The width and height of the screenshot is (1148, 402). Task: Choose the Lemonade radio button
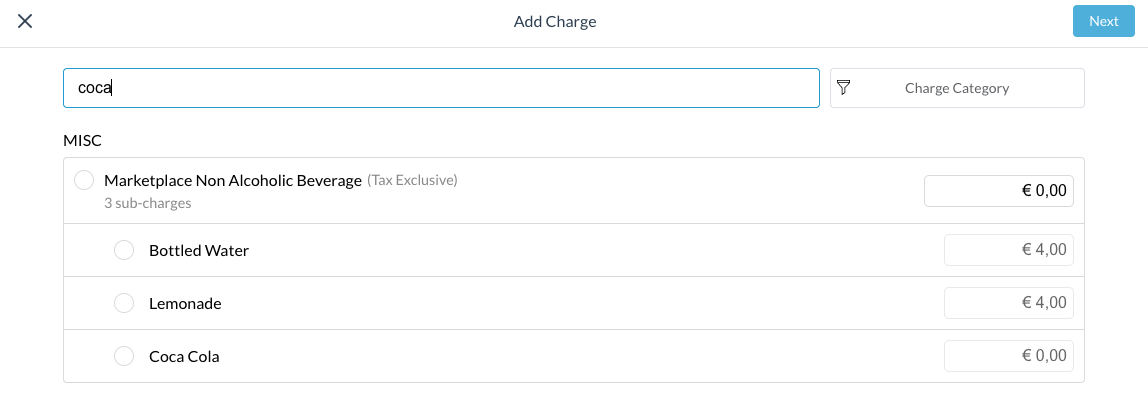(x=124, y=303)
